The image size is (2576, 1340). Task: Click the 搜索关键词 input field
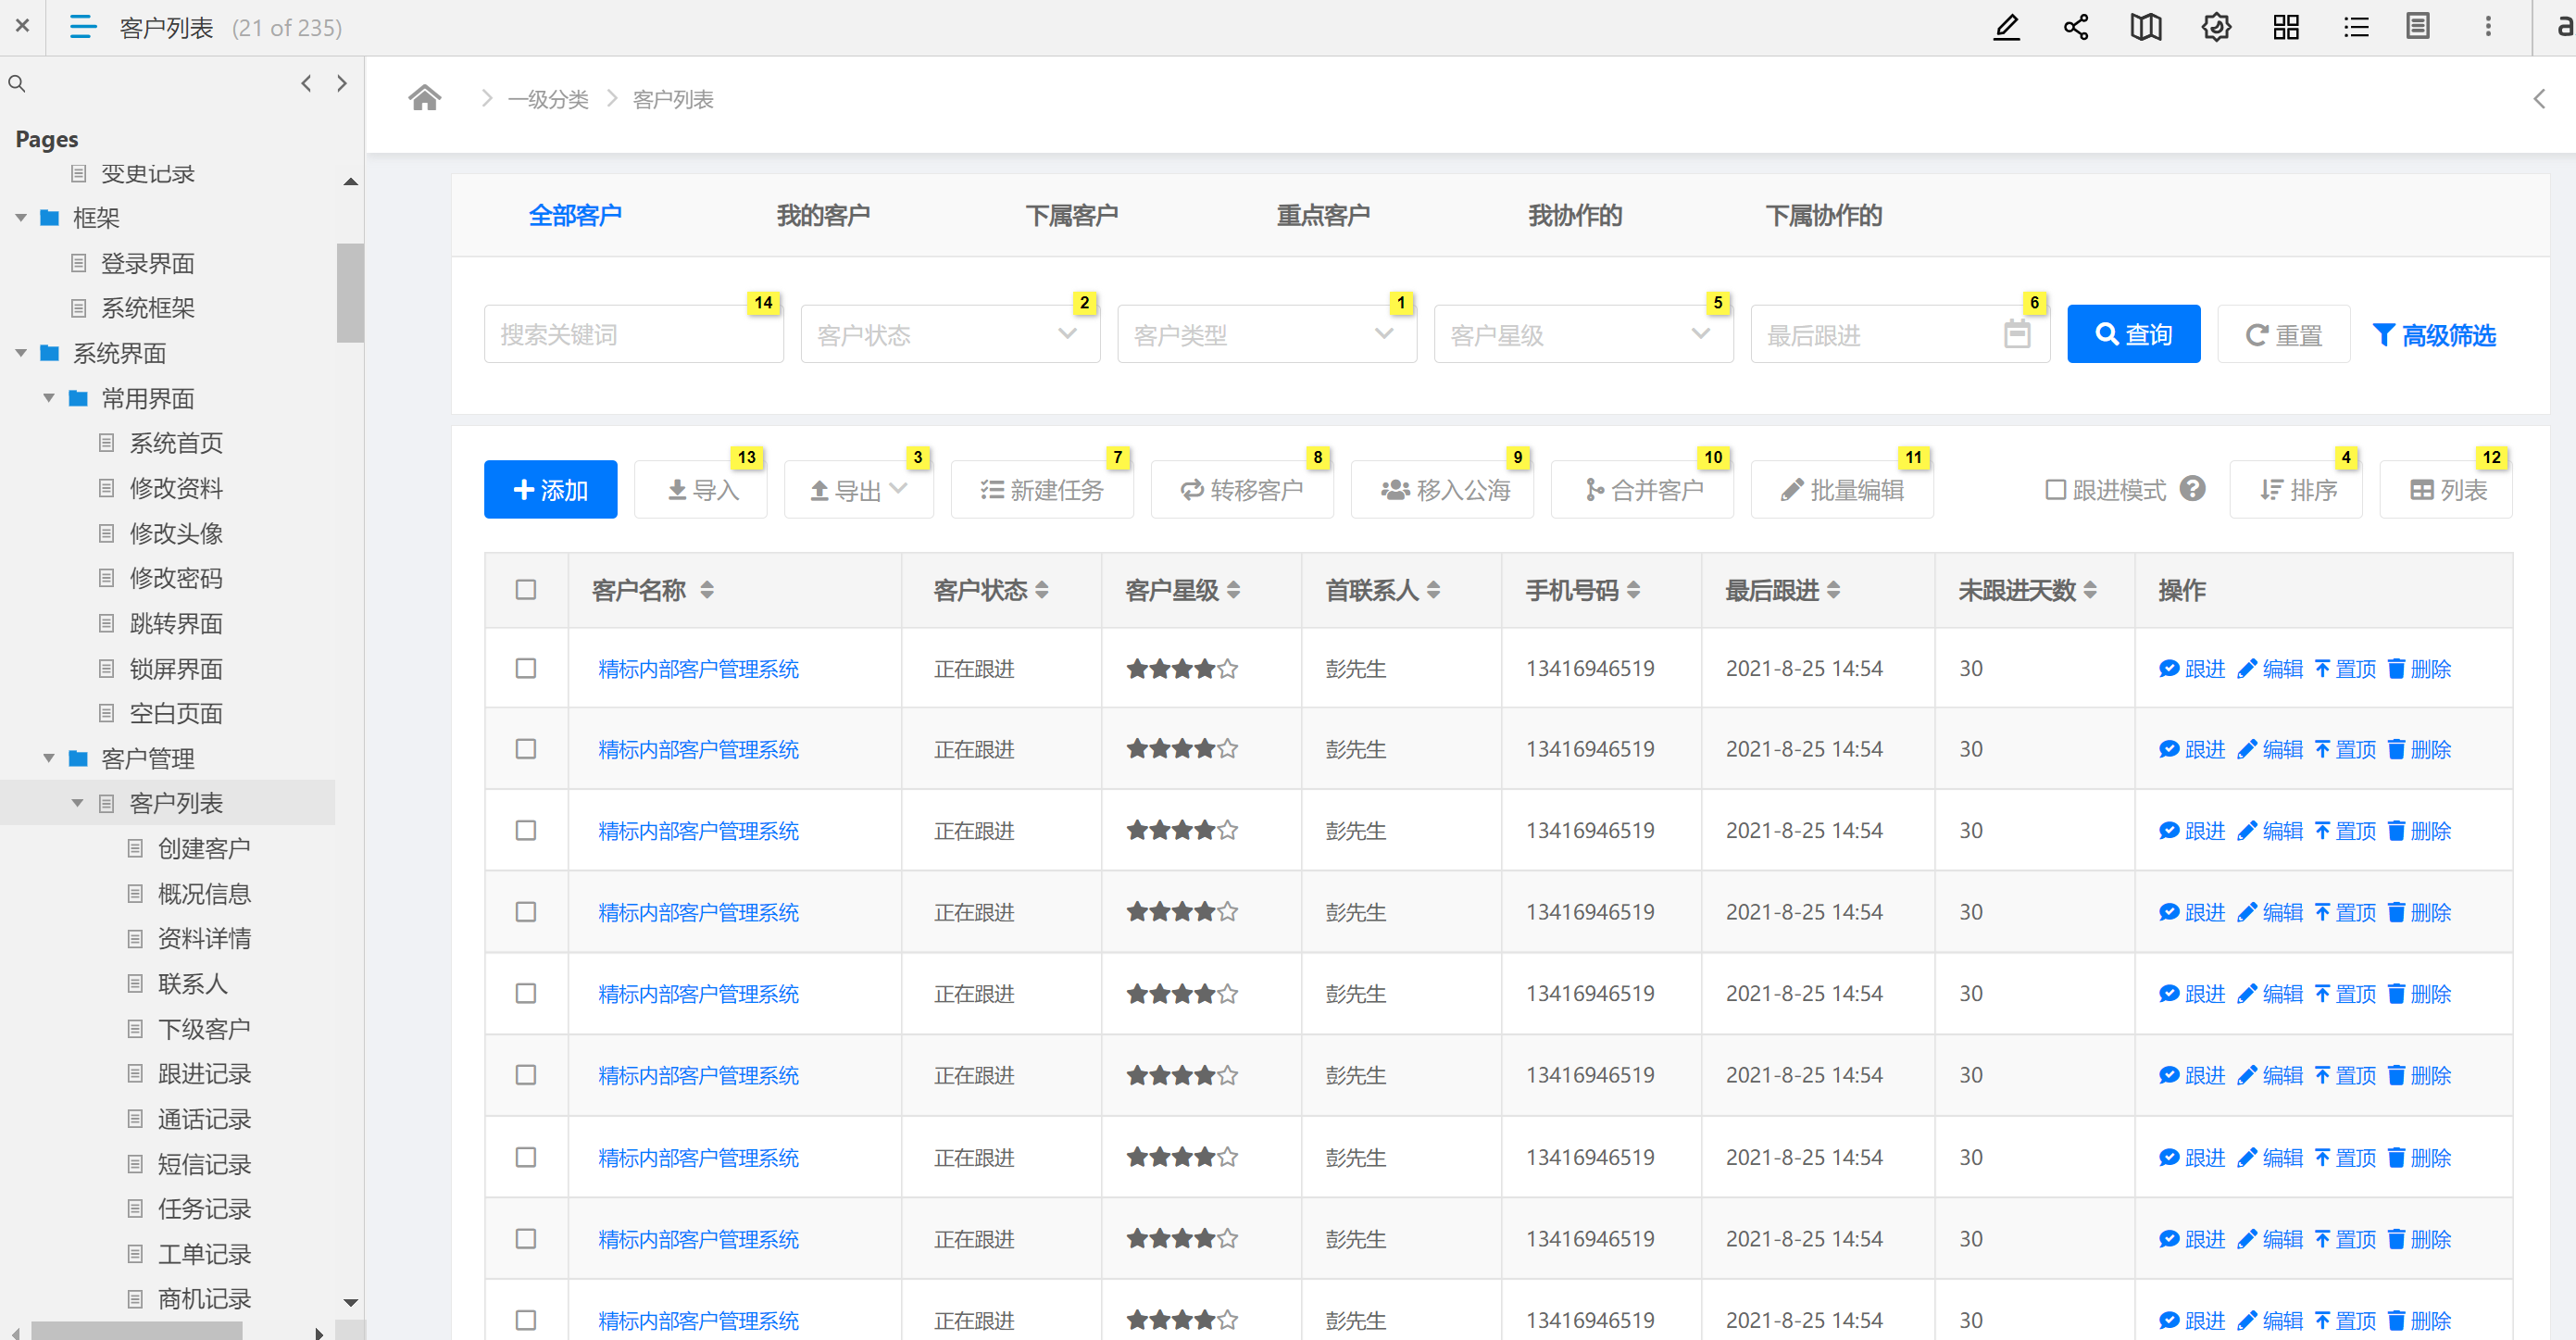633,334
